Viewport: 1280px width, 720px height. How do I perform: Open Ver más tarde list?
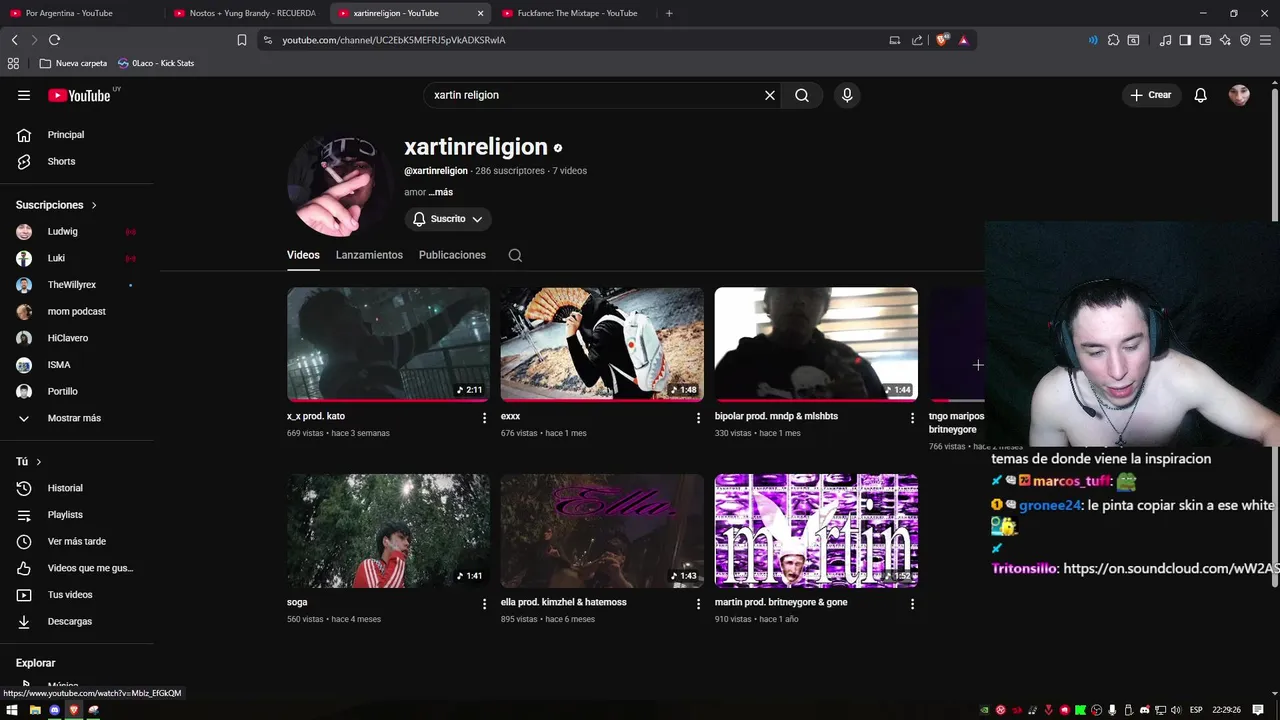coord(77,541)
